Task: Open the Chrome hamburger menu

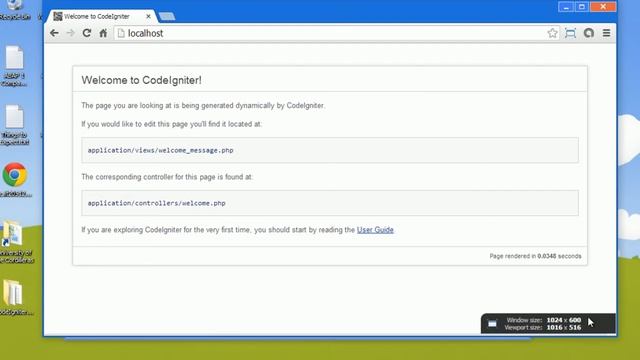Action: (607, 33)
